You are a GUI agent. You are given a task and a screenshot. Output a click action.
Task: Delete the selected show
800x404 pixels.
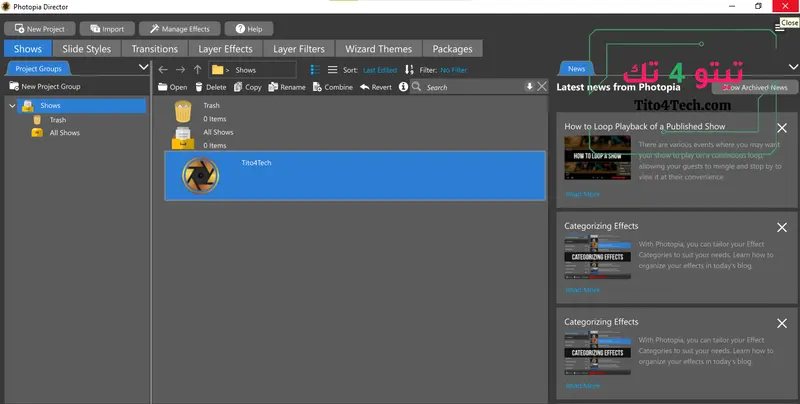[211, 87]
